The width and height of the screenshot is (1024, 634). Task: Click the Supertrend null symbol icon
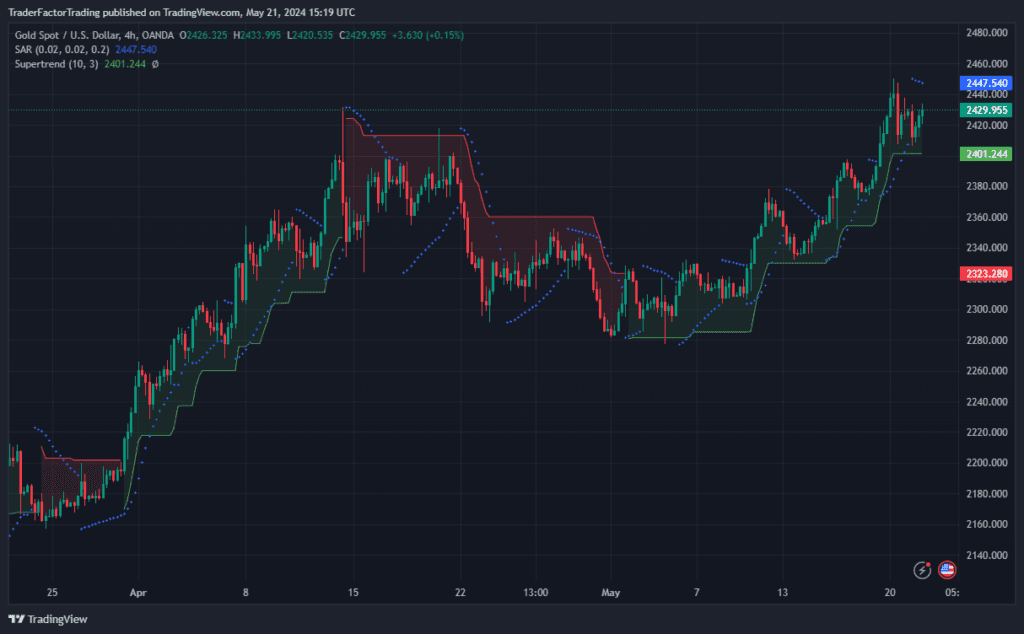tap(155, 64)
